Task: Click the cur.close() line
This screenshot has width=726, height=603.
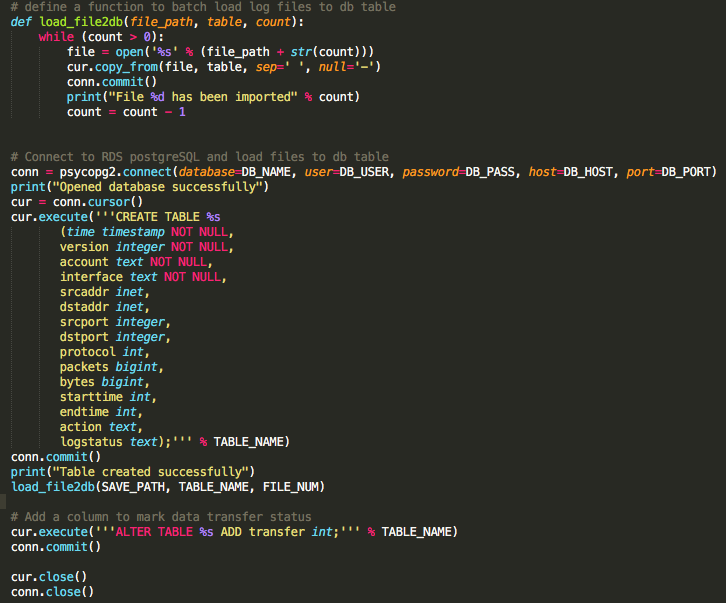Action: click(x=49, y=577)
